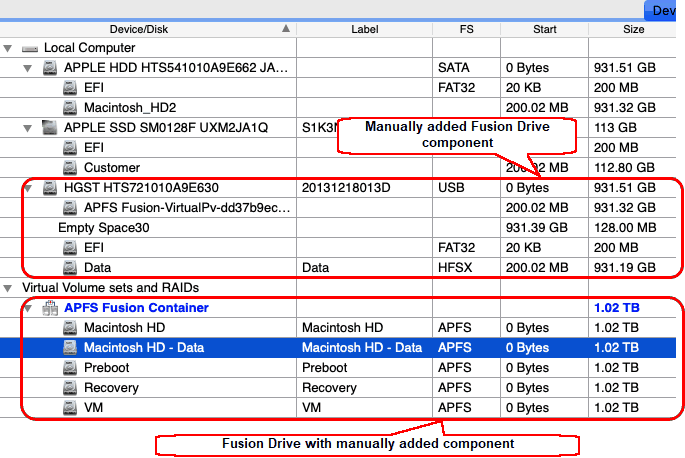Sort by the Label column header
Viewport: 685px width, 458px height.
pos(364,29)
